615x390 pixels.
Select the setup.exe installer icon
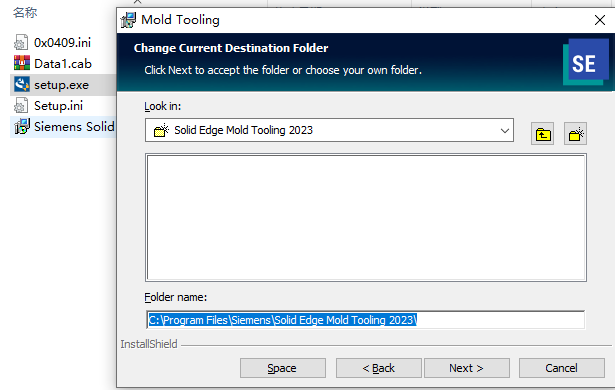point(22,84)
